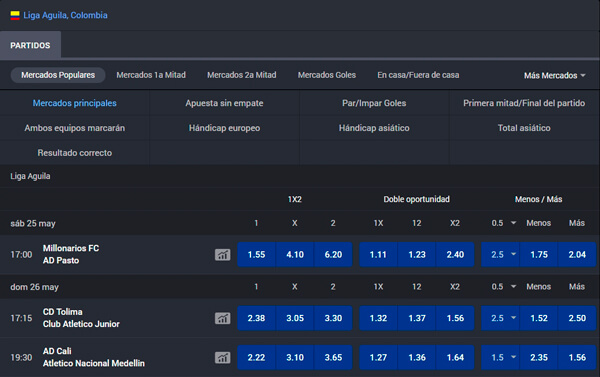This screenshot has width=600, height=377.
Task: Click the sáb 25 may date label
Action: pyautogui.click(x=33, y=224)
